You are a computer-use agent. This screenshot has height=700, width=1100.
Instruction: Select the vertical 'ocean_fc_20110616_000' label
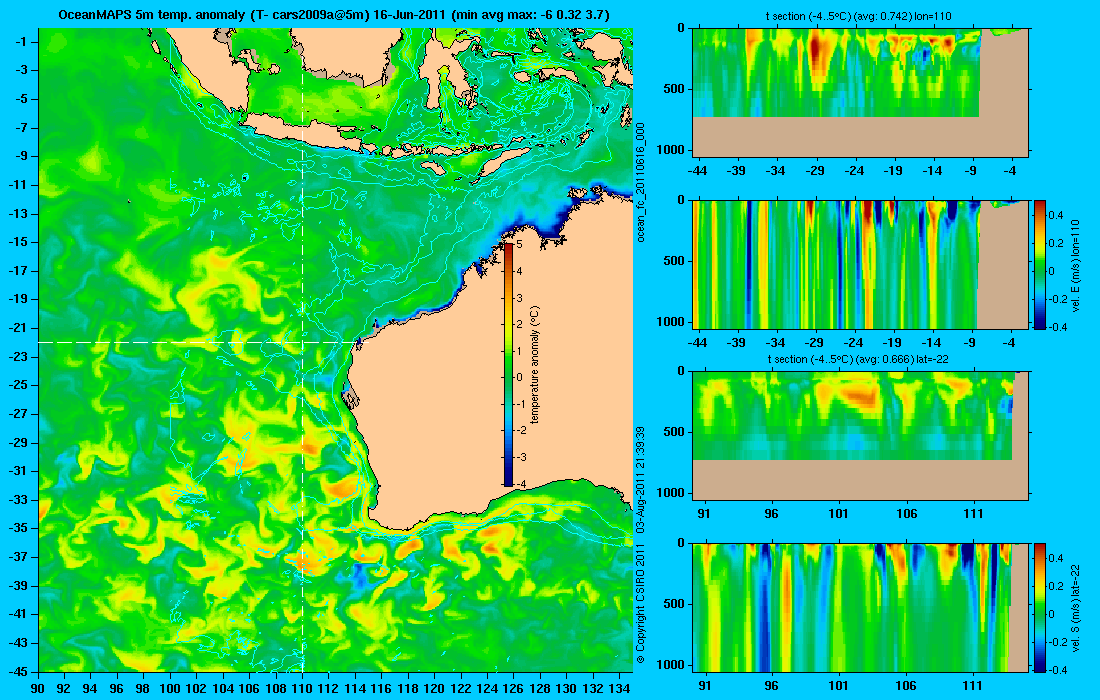pyautogui.click(x=640, y=182)
